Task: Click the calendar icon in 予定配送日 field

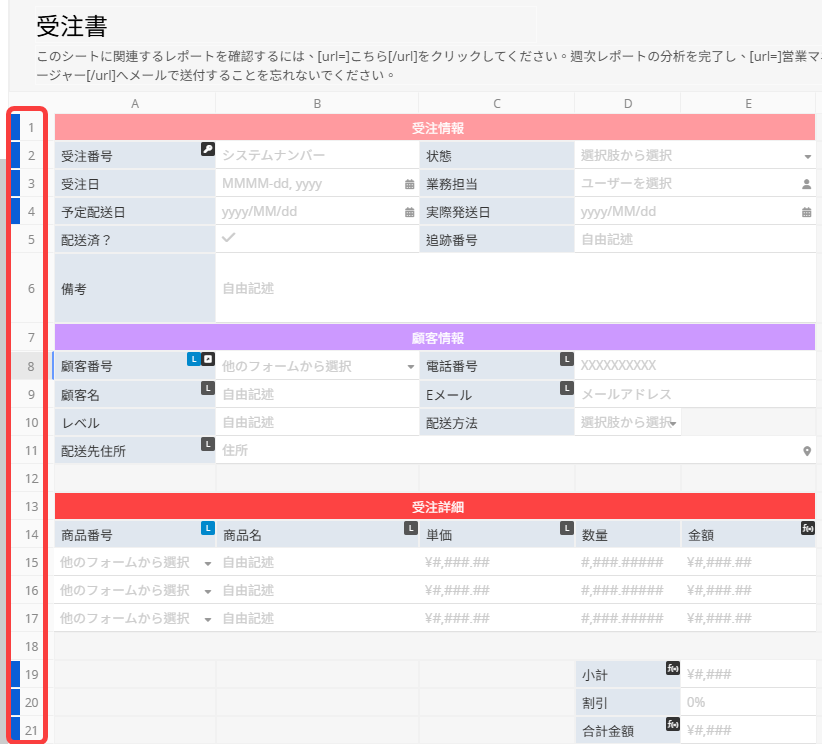Action: (409, 212)
